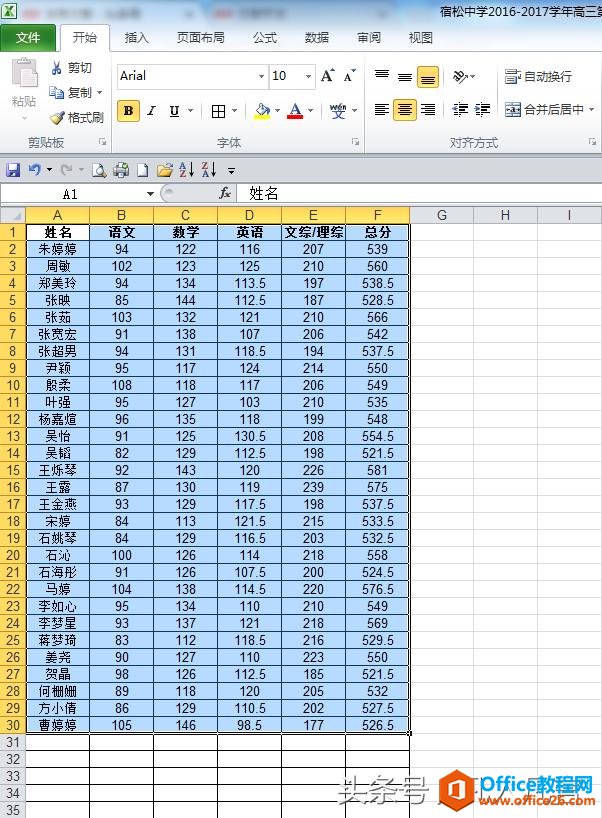Toggle middle vertical align
The image size is (602, 818).
point(405,77)
